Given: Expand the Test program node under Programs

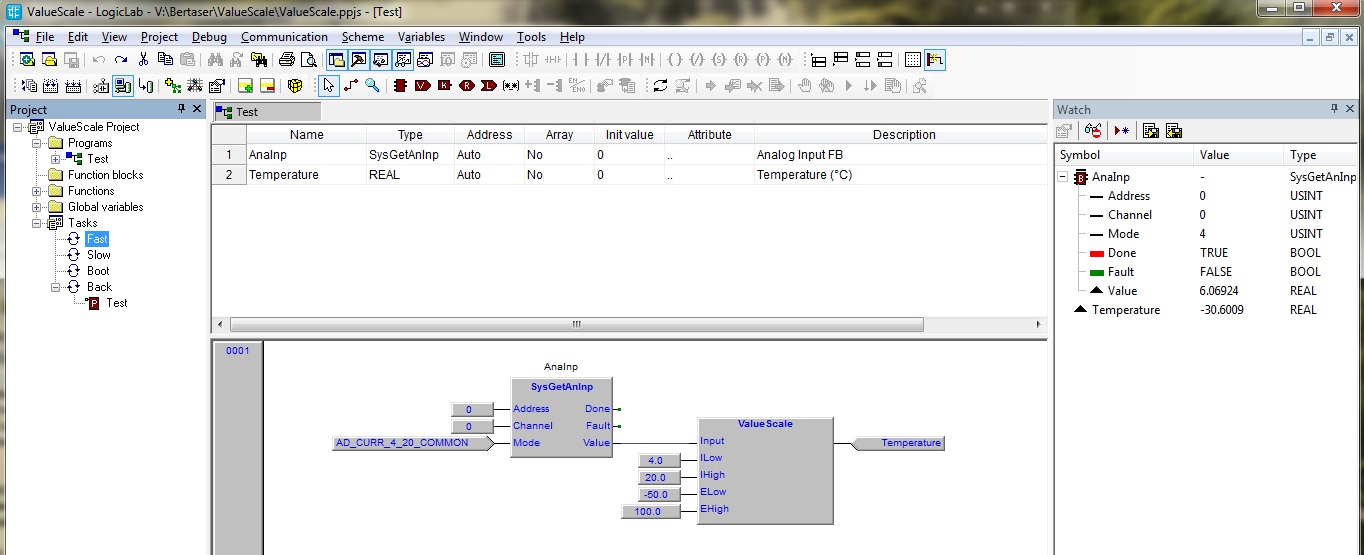Looking at the screenshot, I should tap(56, 159).
